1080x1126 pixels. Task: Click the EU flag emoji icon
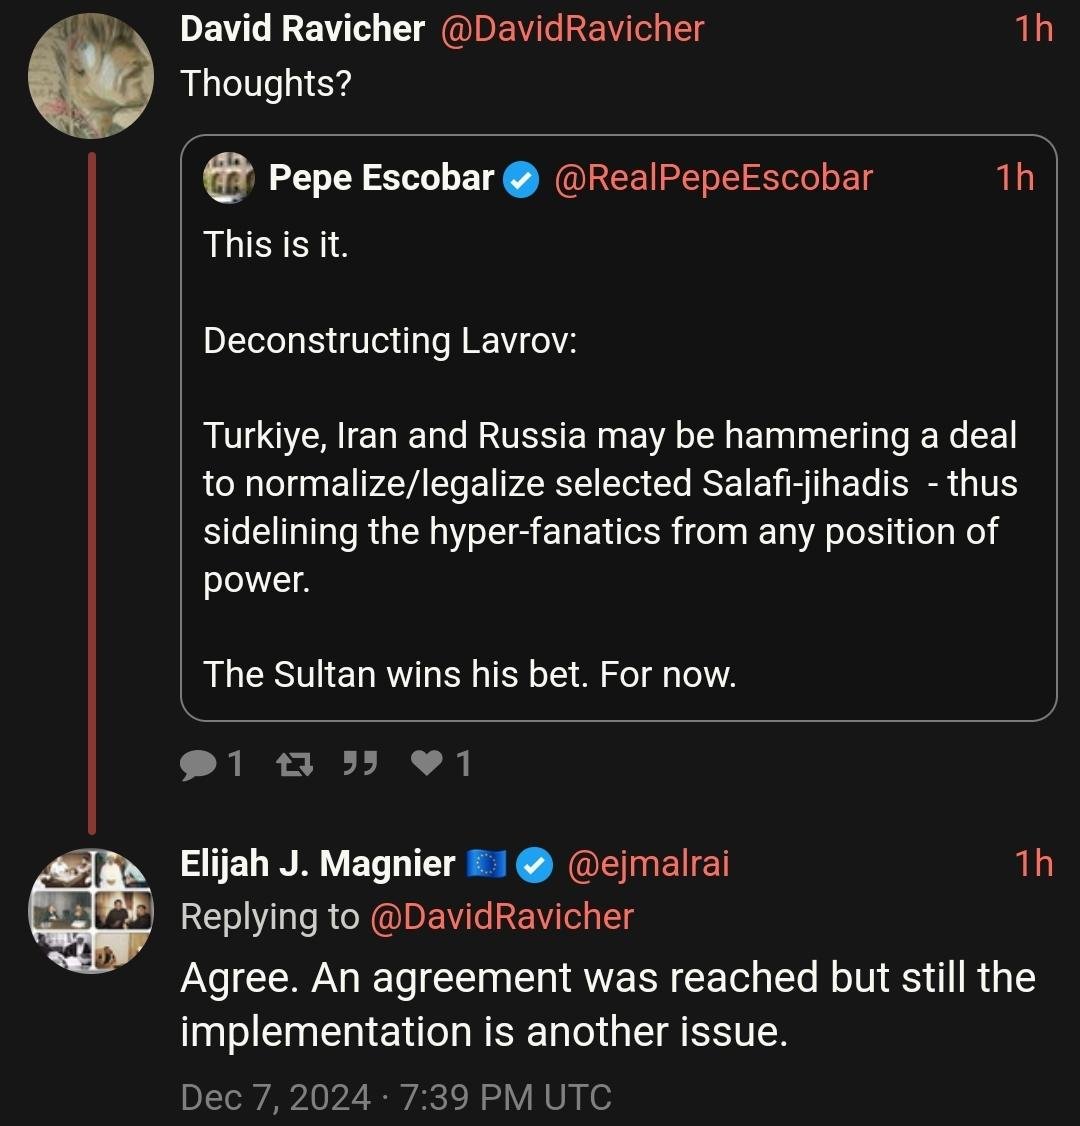[488, 865]
